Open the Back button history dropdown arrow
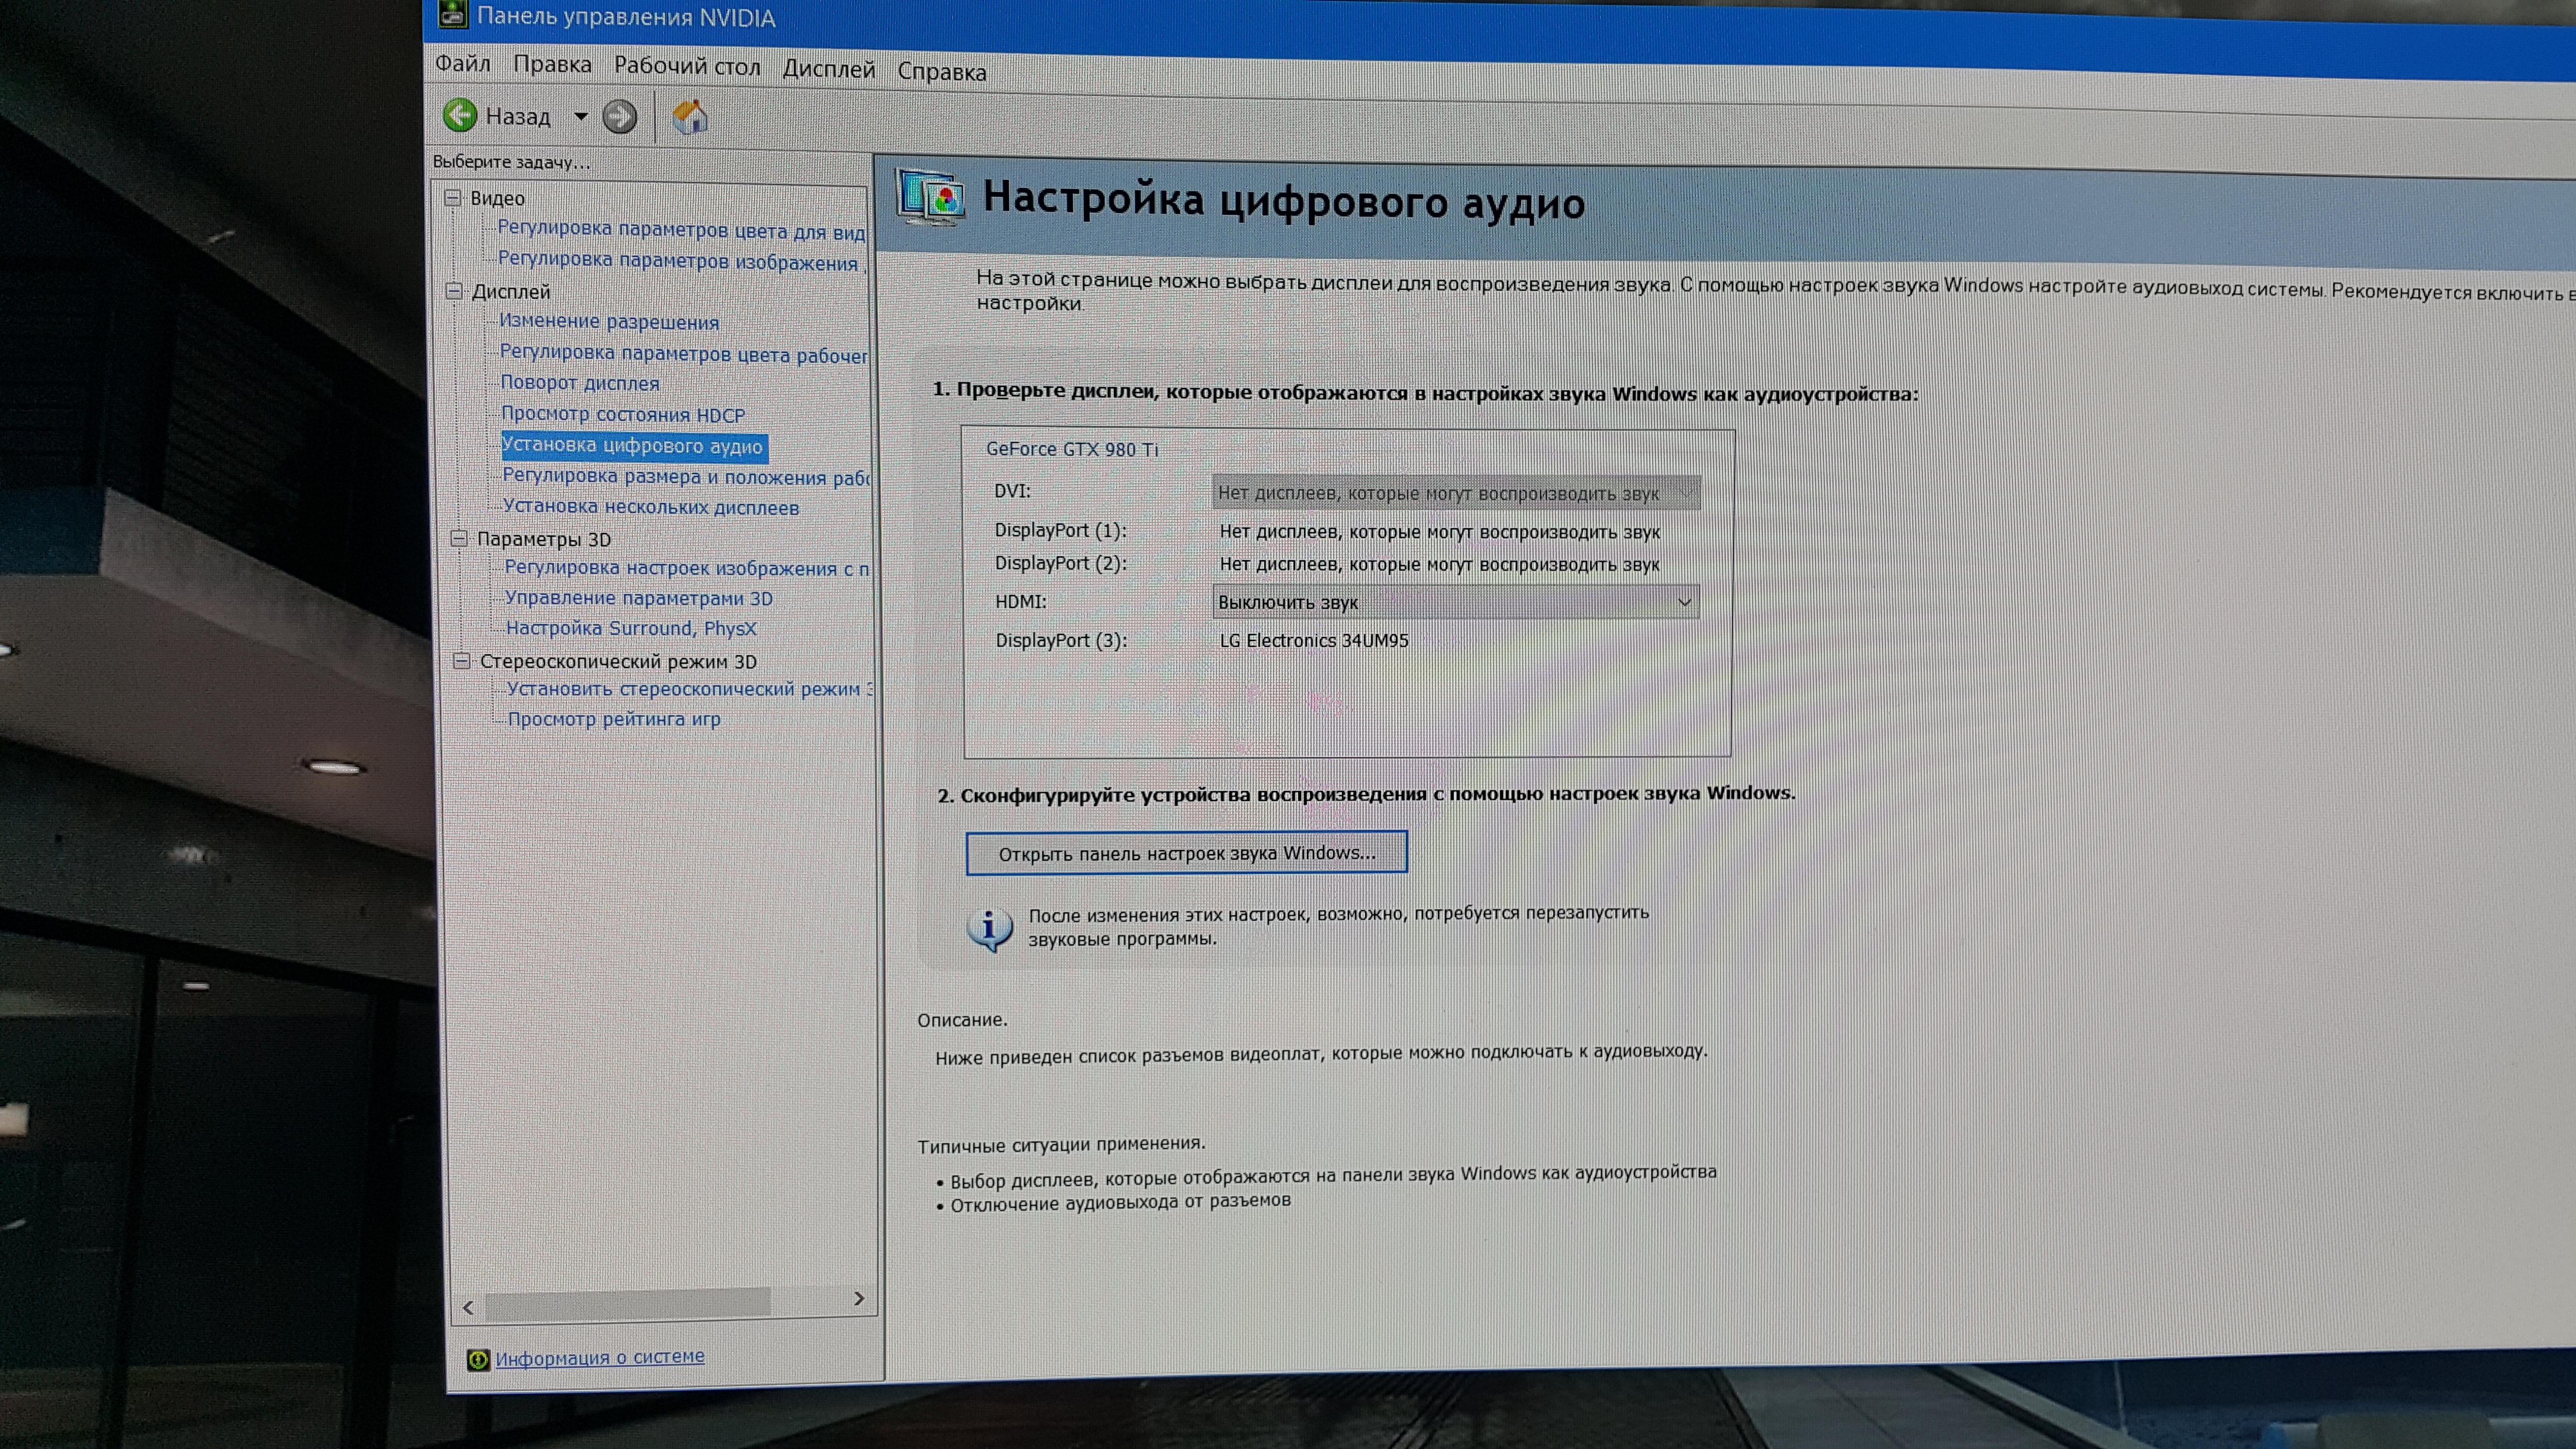Image resolution: width=2576 pixels, height=1449 pixels. tap(581, 116)
